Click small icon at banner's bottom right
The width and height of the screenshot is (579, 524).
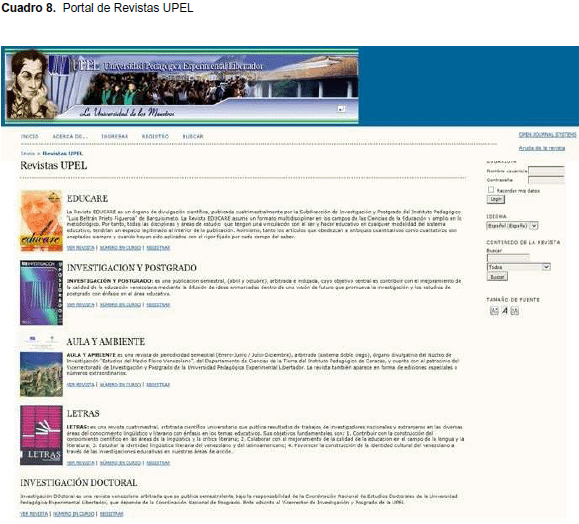pyautogui.click(x=342, y=109)
